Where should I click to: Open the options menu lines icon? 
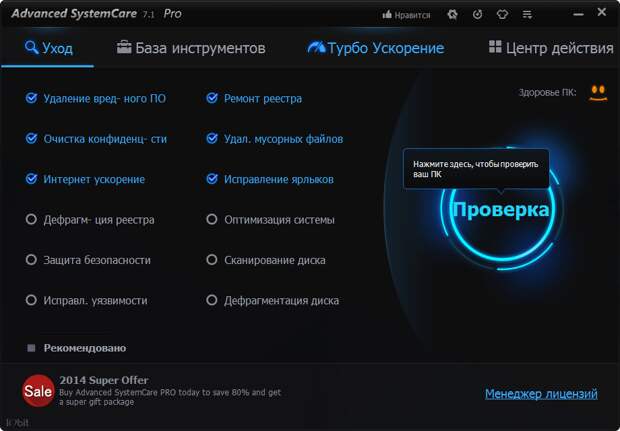[x=527, y=15]
